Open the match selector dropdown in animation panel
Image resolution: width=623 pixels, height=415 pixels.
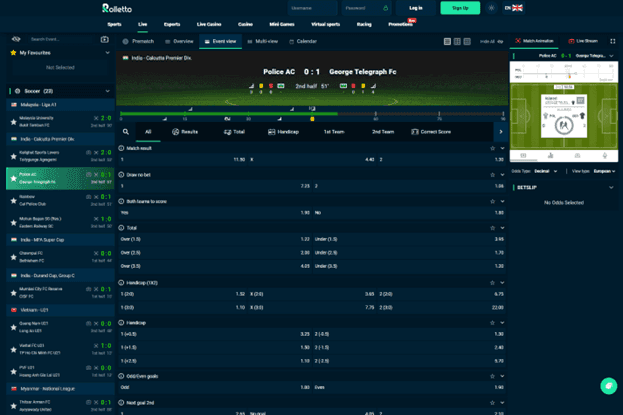click(x=611, y=56)
